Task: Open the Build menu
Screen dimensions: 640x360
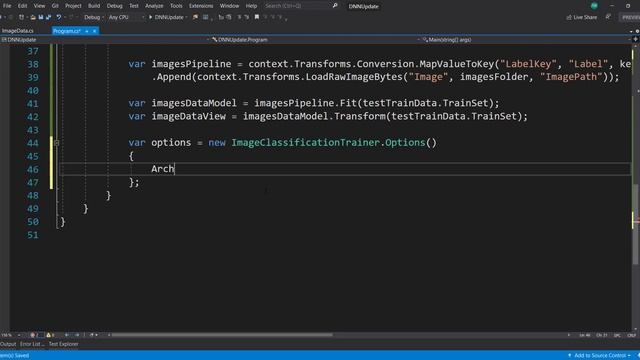Action: [x=94, y=6]
